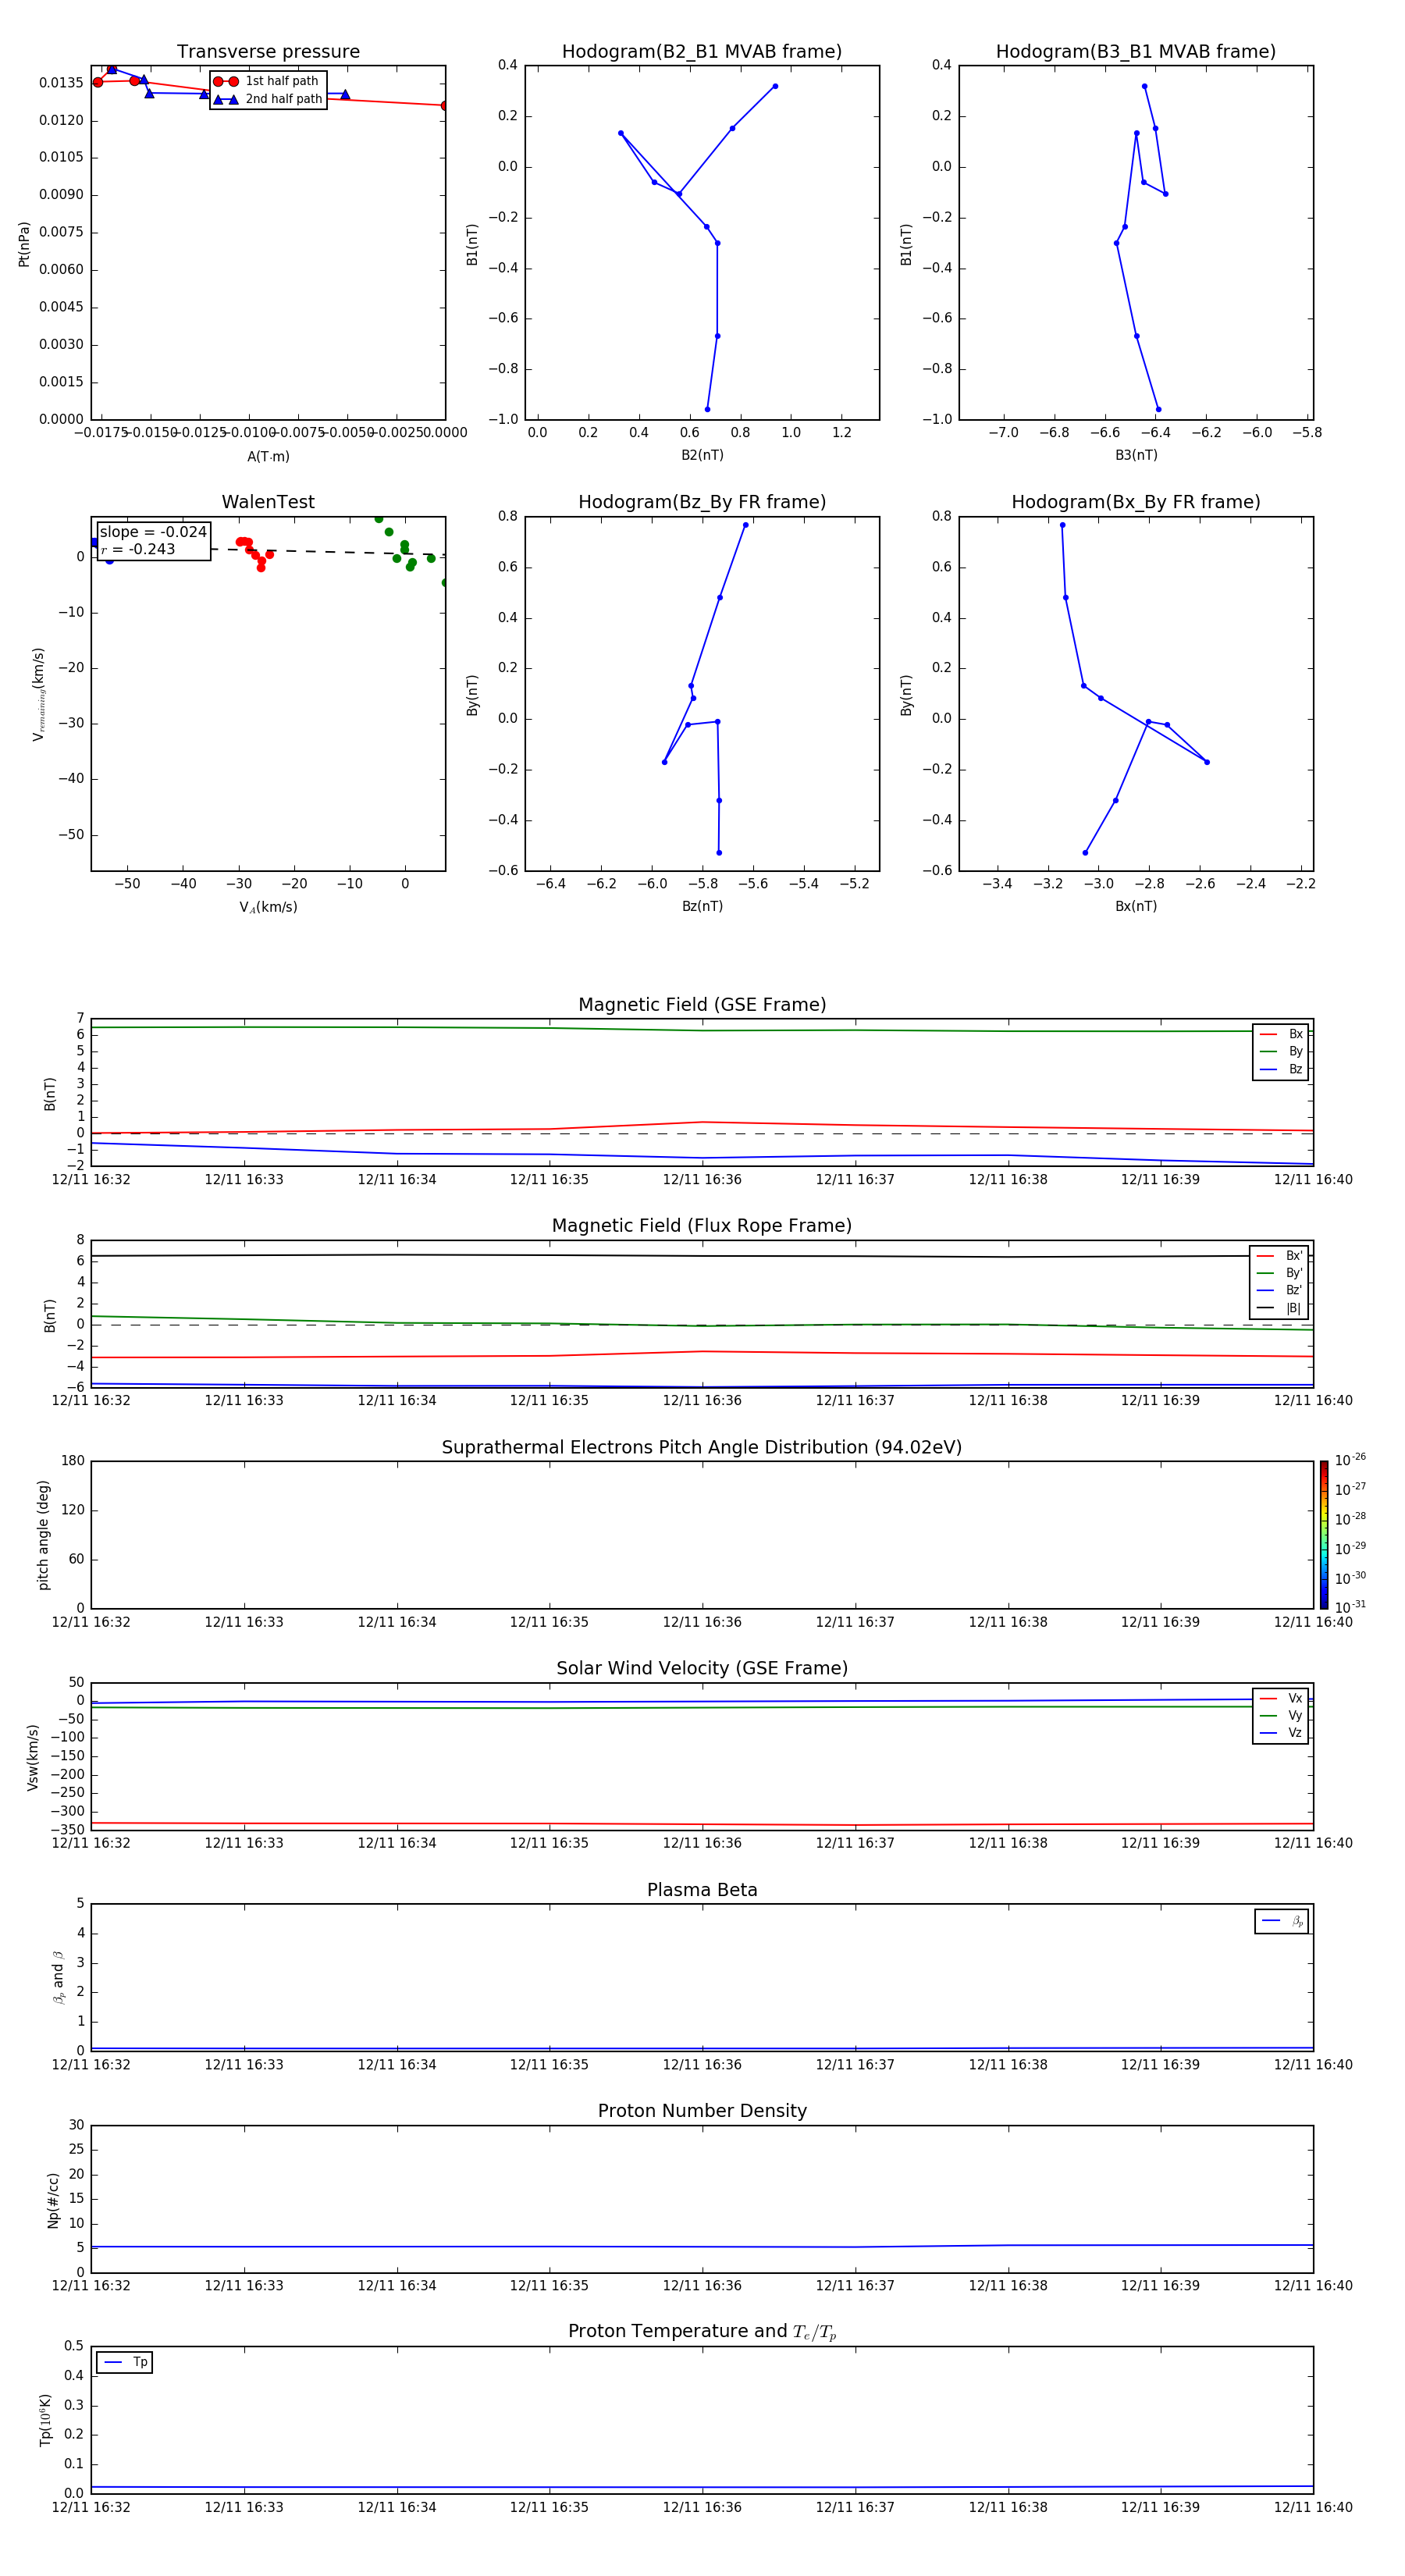Click the 'Vsw(km/s)' axis label
The width and height of the screenshot is (1405, 2576).
(x=32, y=1757)
